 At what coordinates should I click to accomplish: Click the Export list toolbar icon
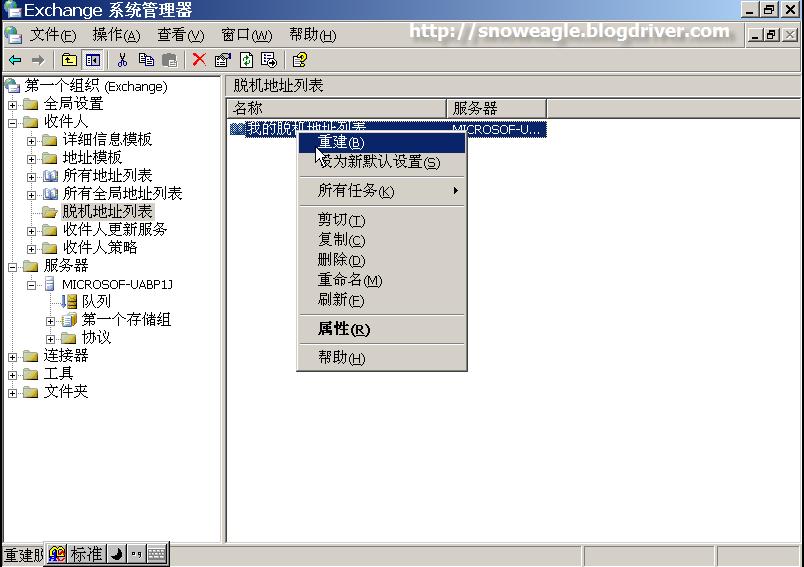tap(269, 60)
